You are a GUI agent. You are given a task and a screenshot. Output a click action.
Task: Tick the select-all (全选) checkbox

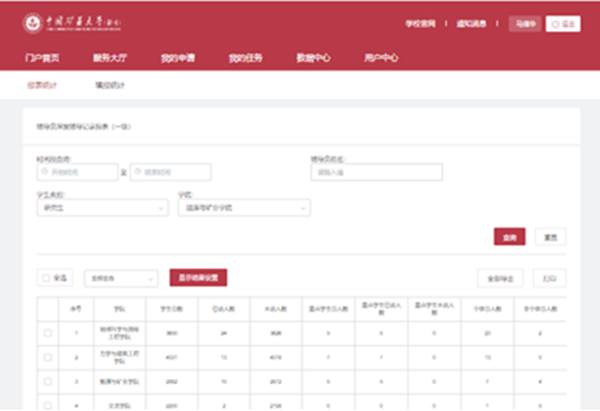pos(45,277)
